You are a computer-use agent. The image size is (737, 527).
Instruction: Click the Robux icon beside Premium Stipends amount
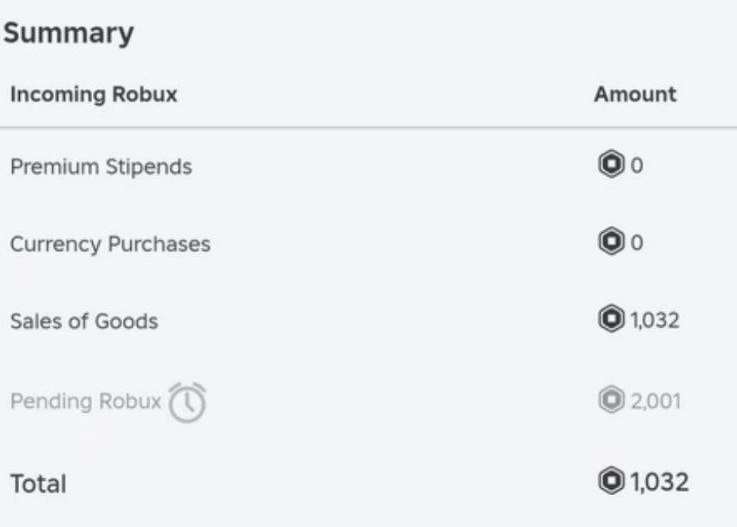click(611, 164)
